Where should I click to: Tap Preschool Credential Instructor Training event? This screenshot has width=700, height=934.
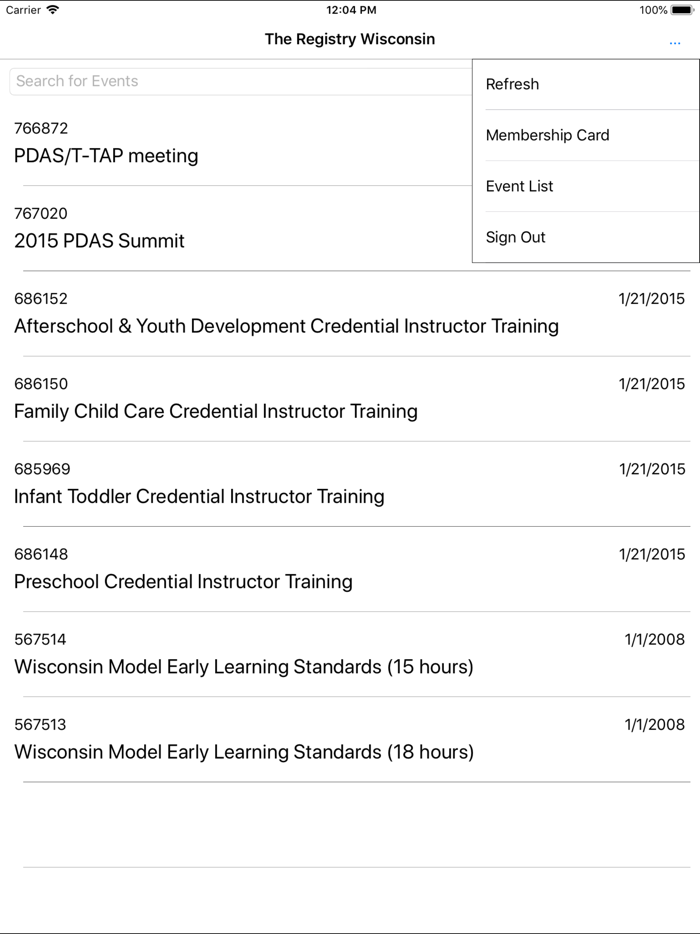pos(183,581)
